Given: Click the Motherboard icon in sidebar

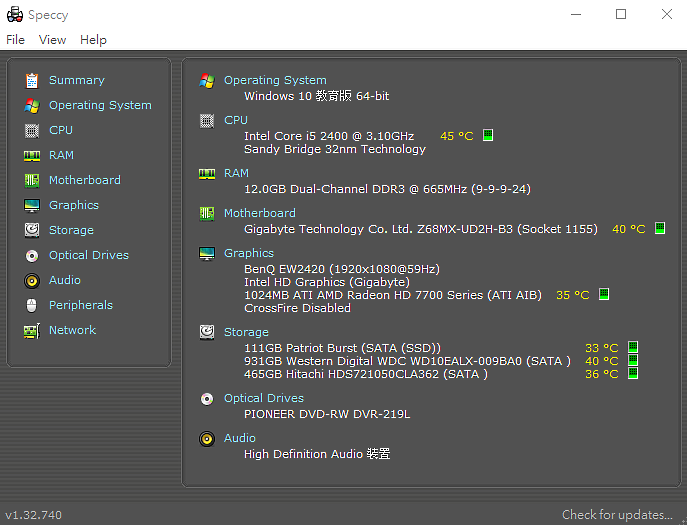Looking at the screenshot, I should (32, 180).
